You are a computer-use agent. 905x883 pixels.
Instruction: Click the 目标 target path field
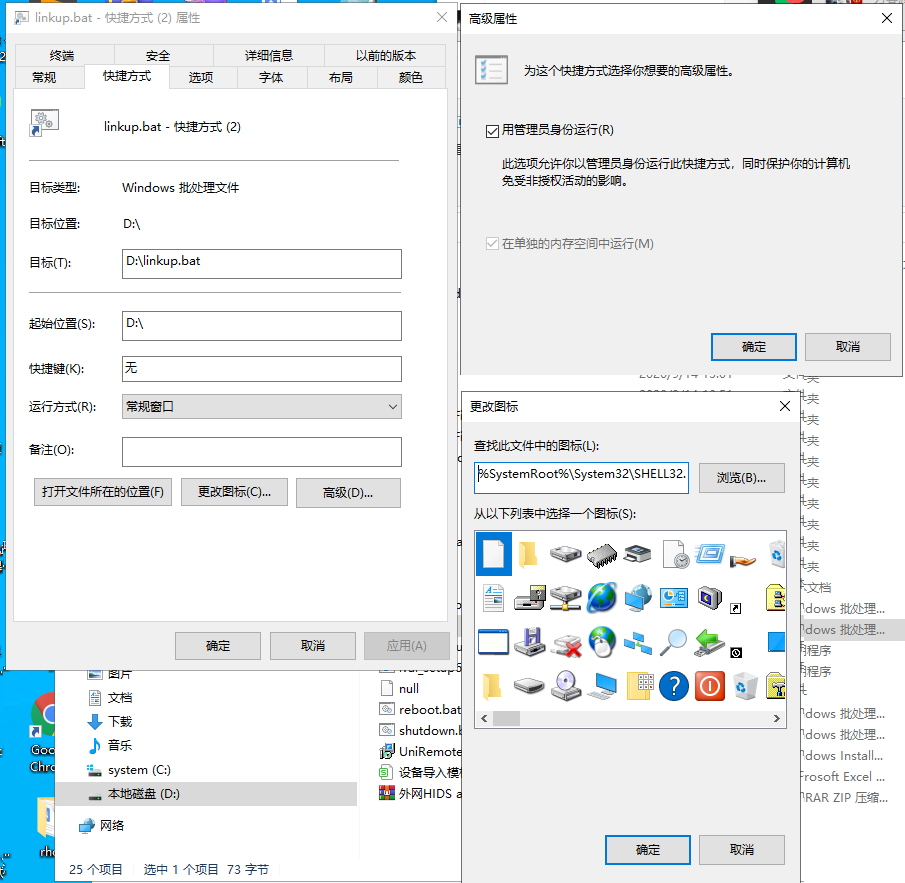pos(261,264)
